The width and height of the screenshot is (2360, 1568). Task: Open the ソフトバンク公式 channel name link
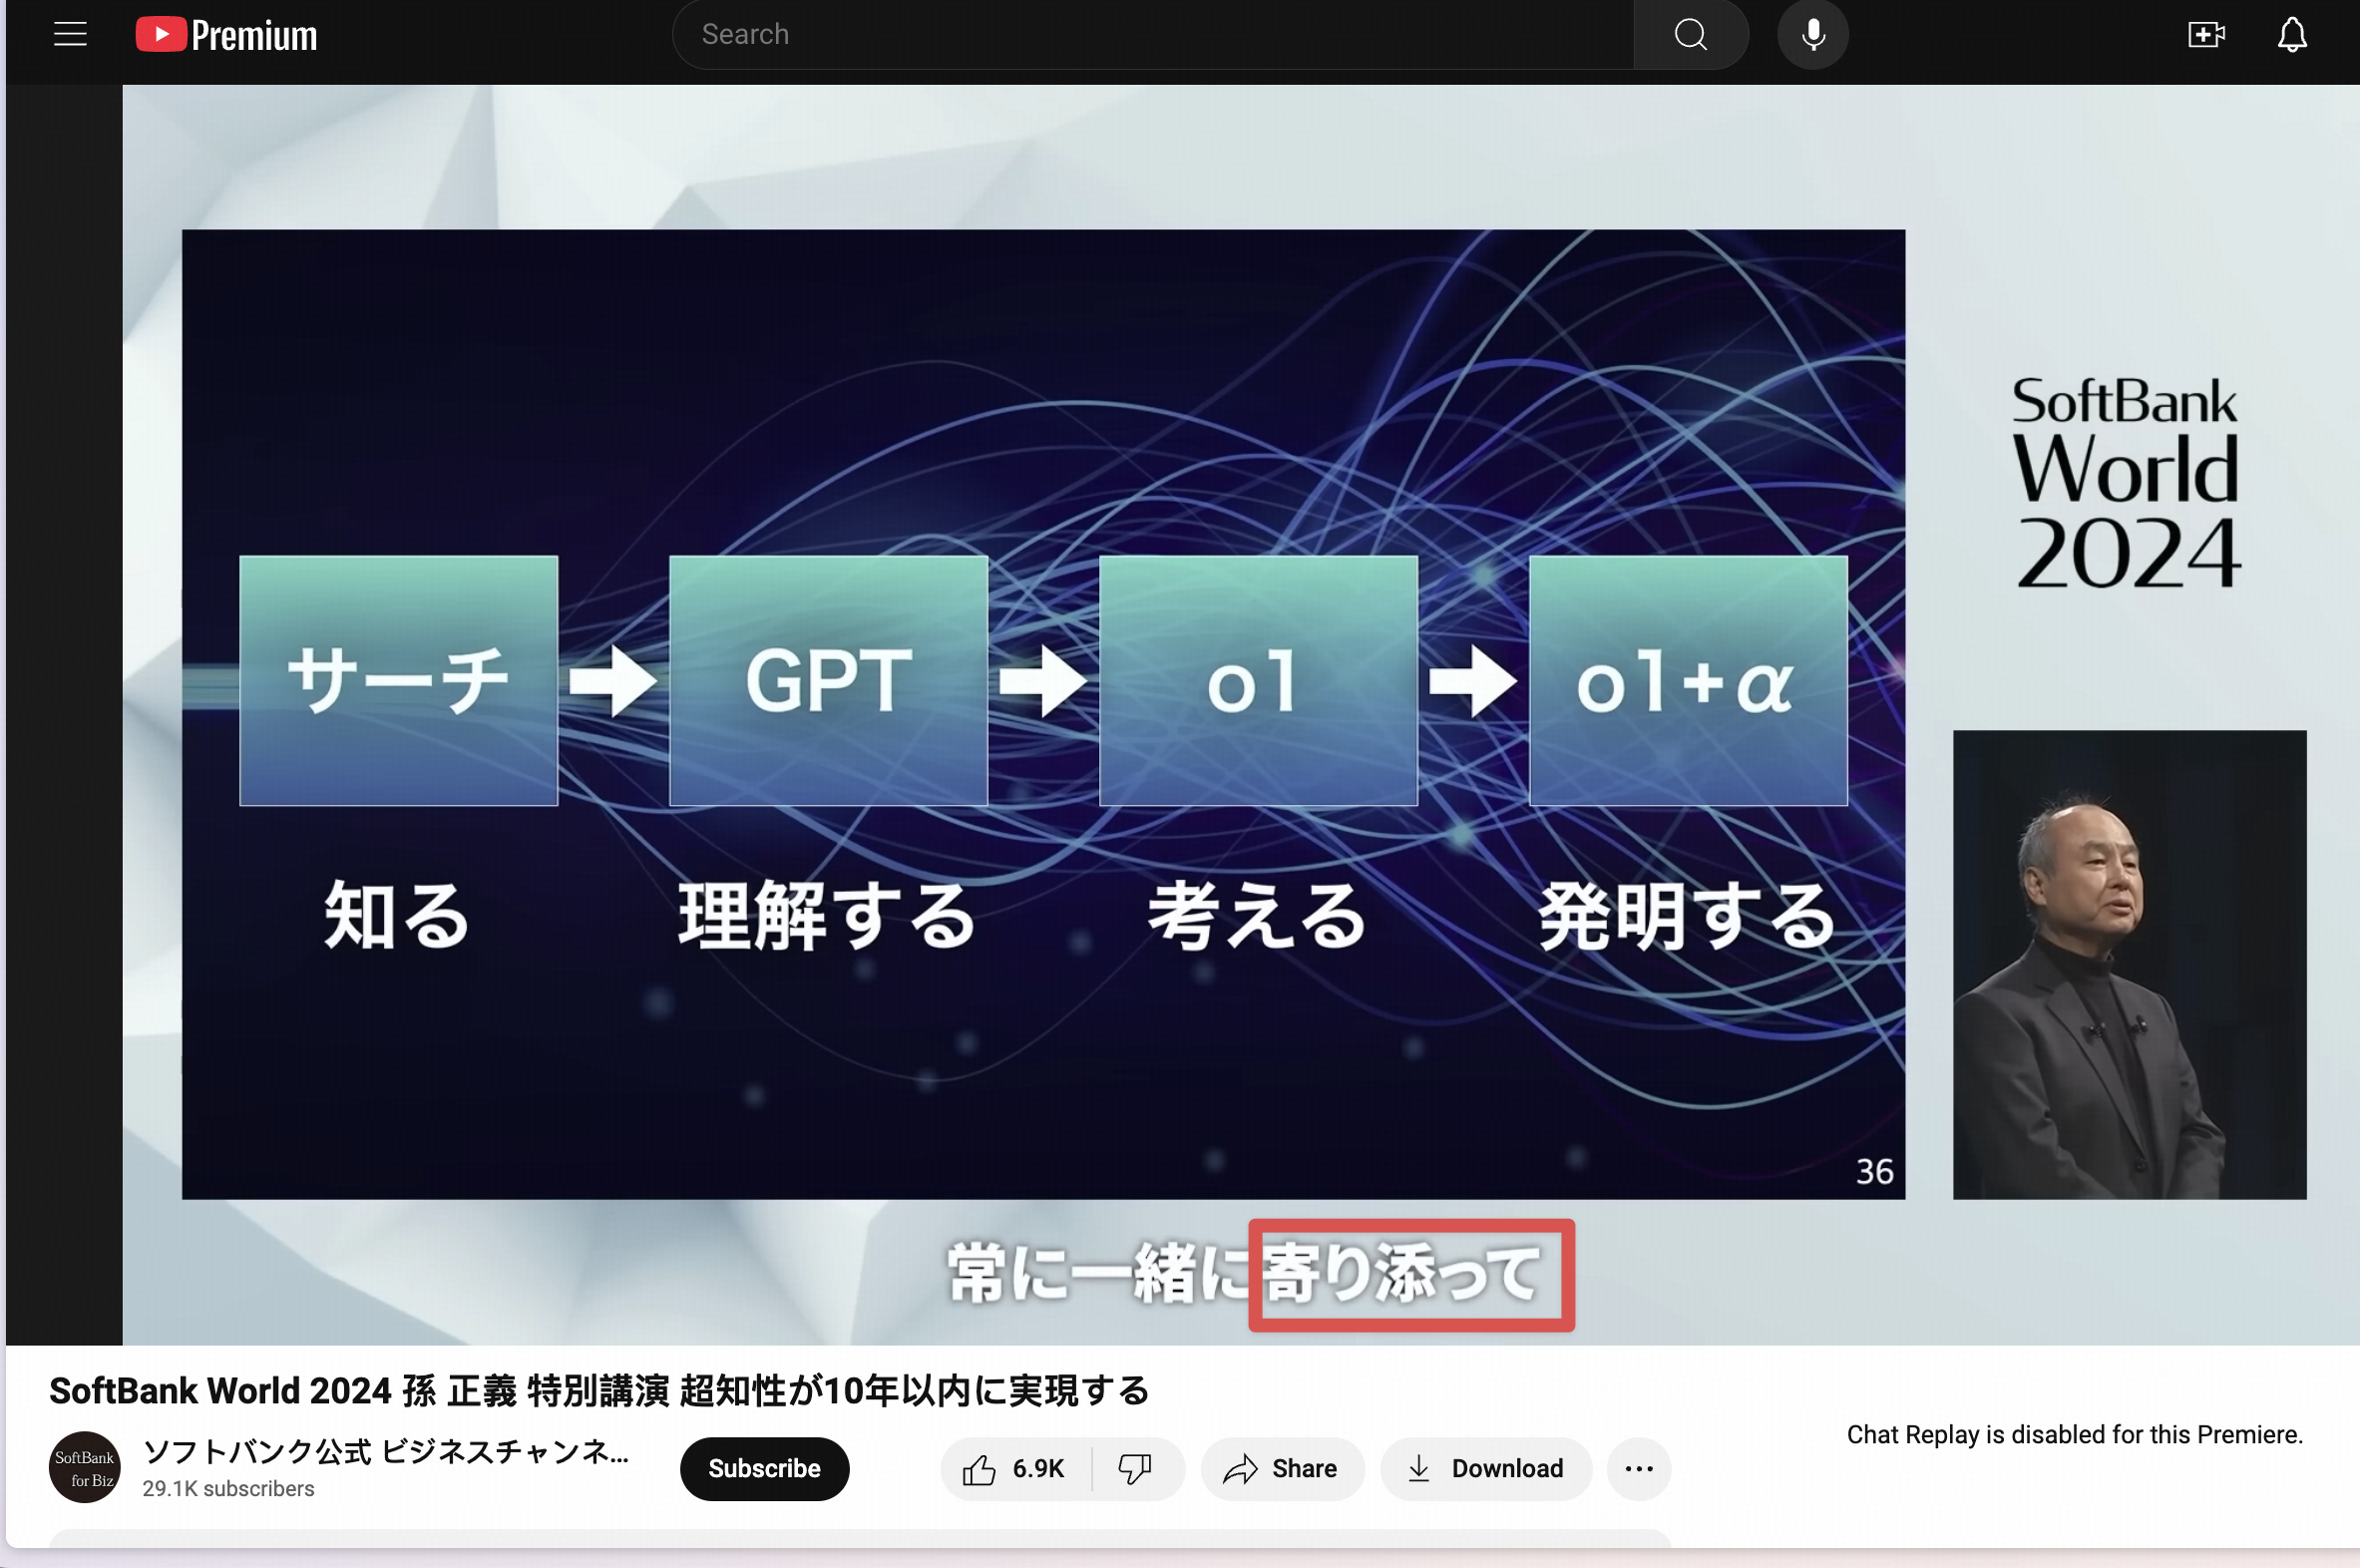pos(385,1452)
